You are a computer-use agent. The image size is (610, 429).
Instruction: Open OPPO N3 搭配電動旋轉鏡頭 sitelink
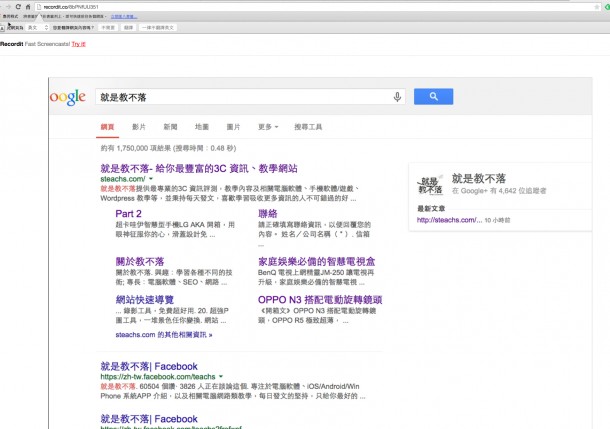coord(320,300)
